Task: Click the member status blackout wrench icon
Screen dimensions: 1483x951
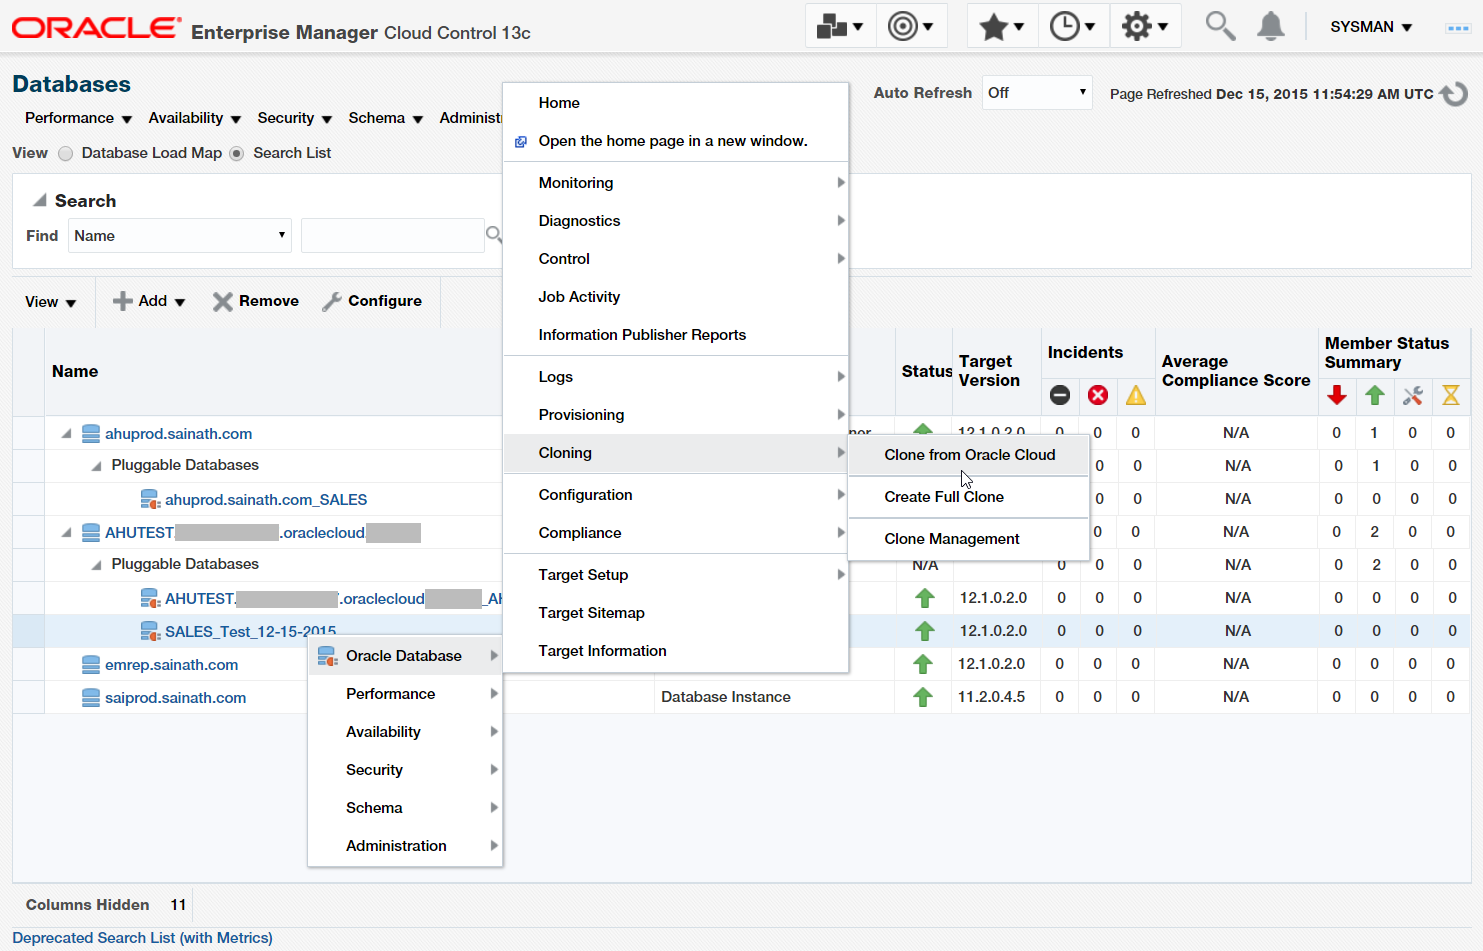Action: pos(1413,396)
